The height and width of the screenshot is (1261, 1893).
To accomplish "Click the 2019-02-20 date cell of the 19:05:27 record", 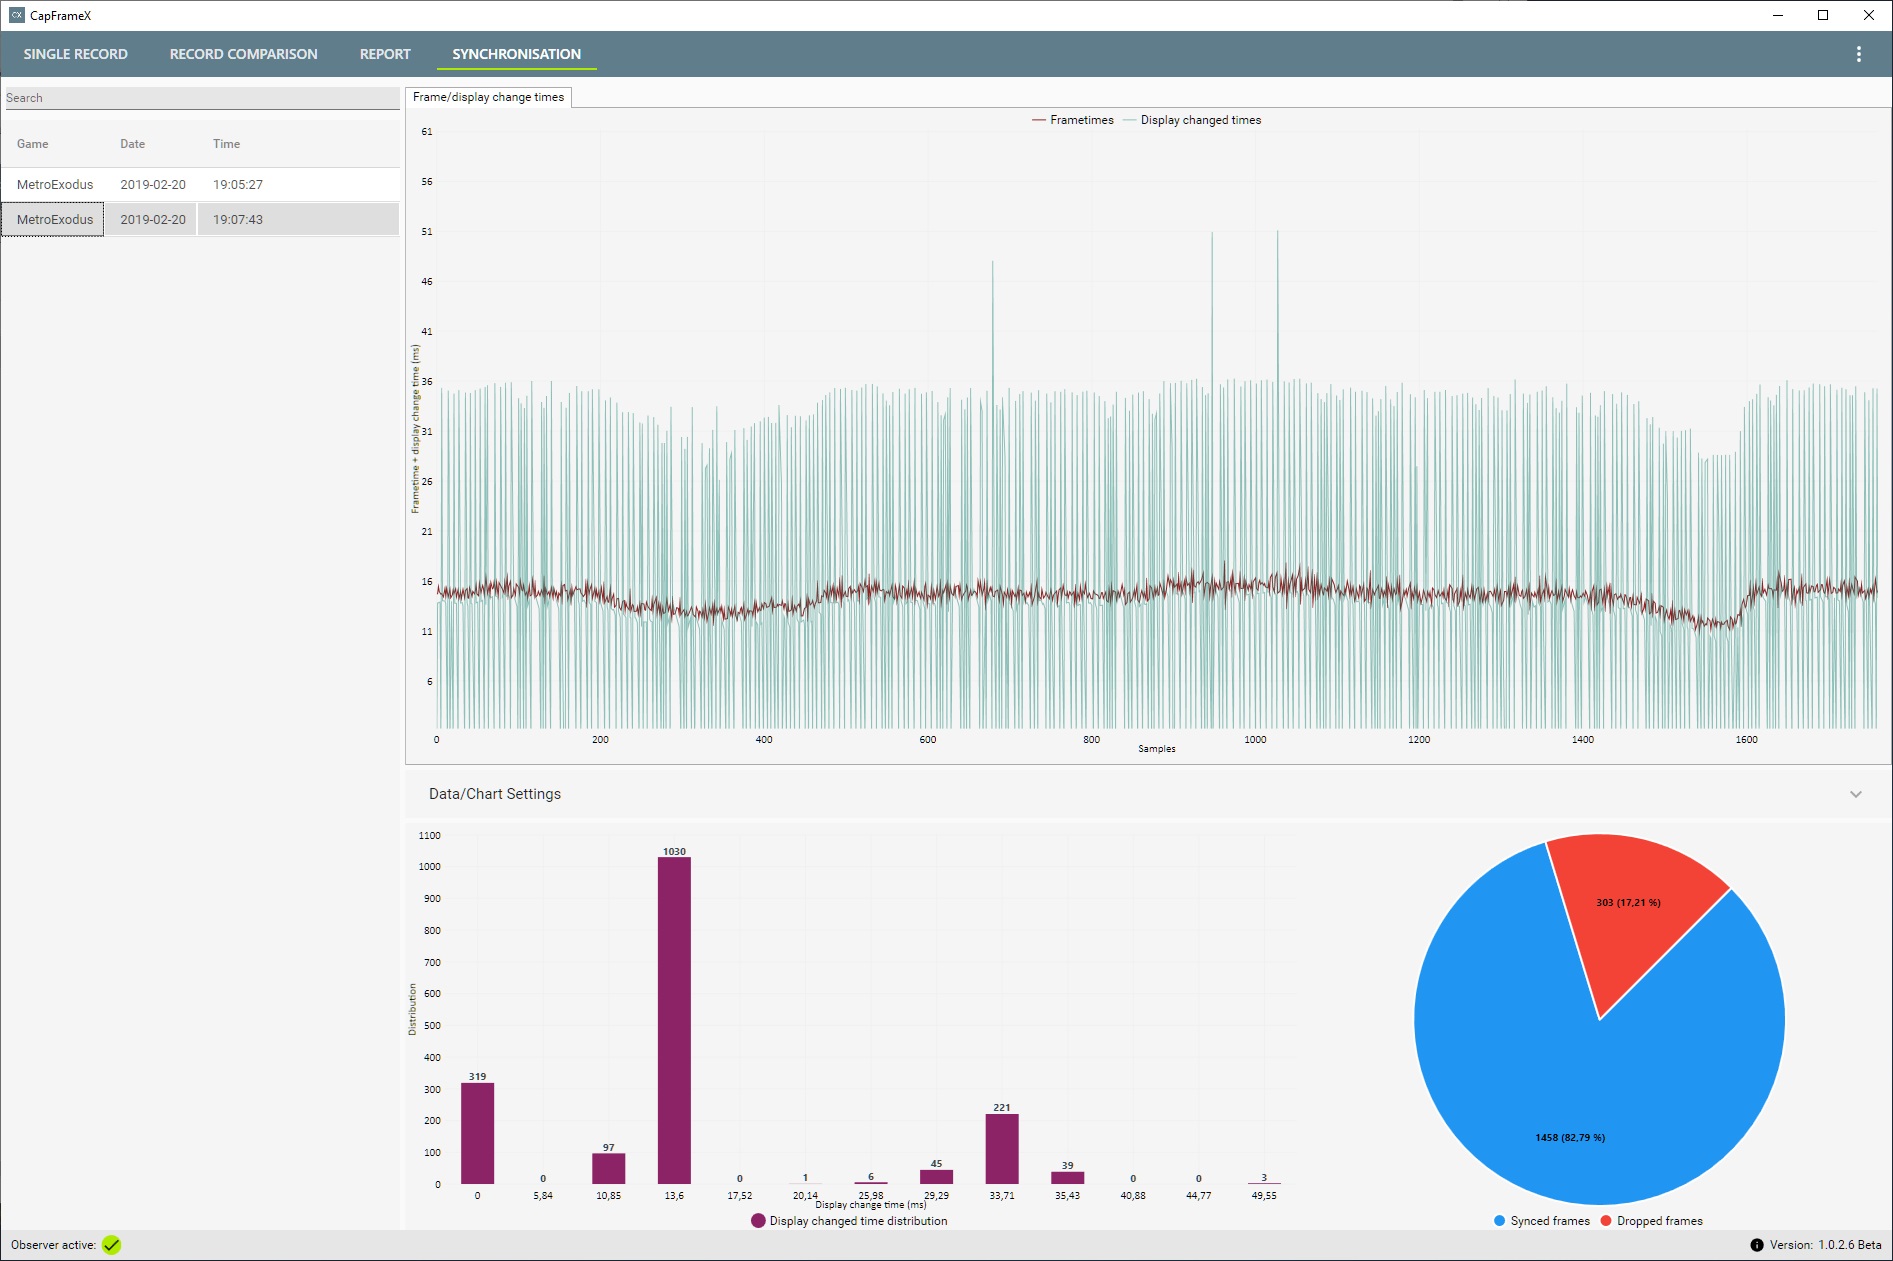I will (153, 184).
